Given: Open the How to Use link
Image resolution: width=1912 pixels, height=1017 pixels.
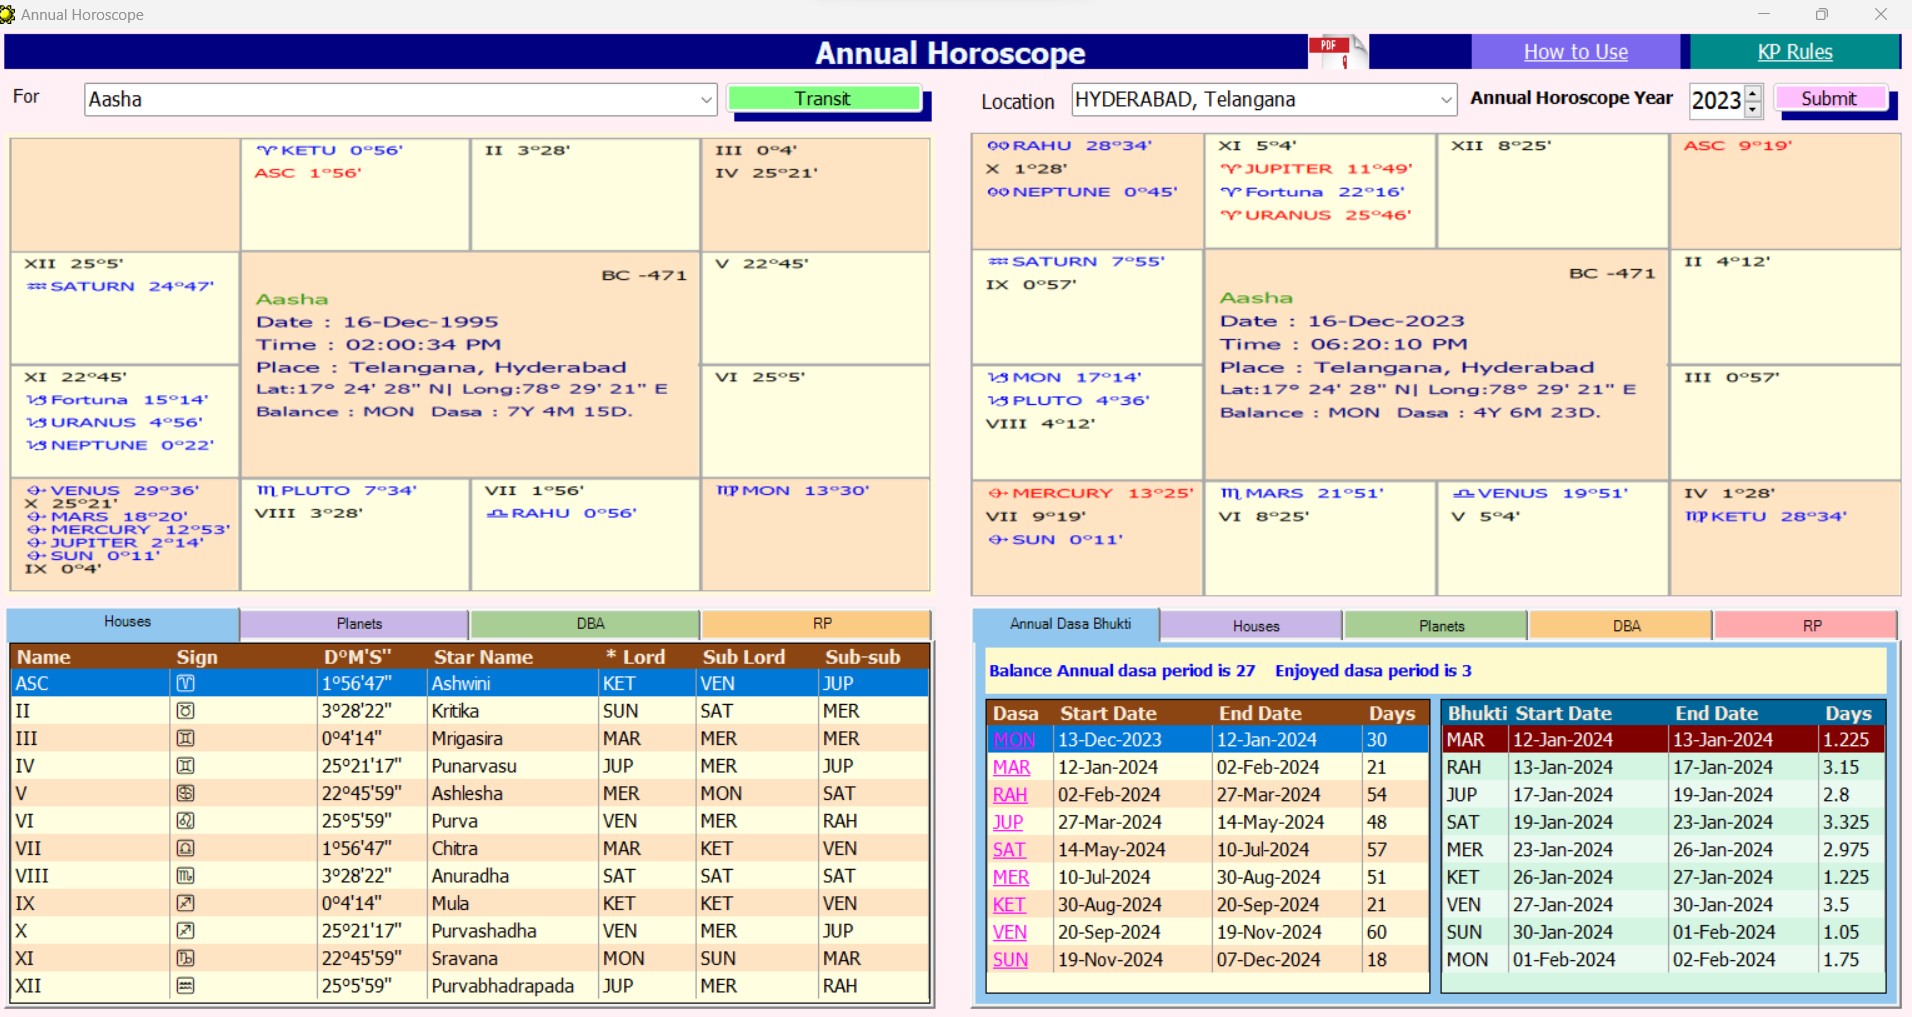Looking at the screenshot, I should [x=1575, y=52].
